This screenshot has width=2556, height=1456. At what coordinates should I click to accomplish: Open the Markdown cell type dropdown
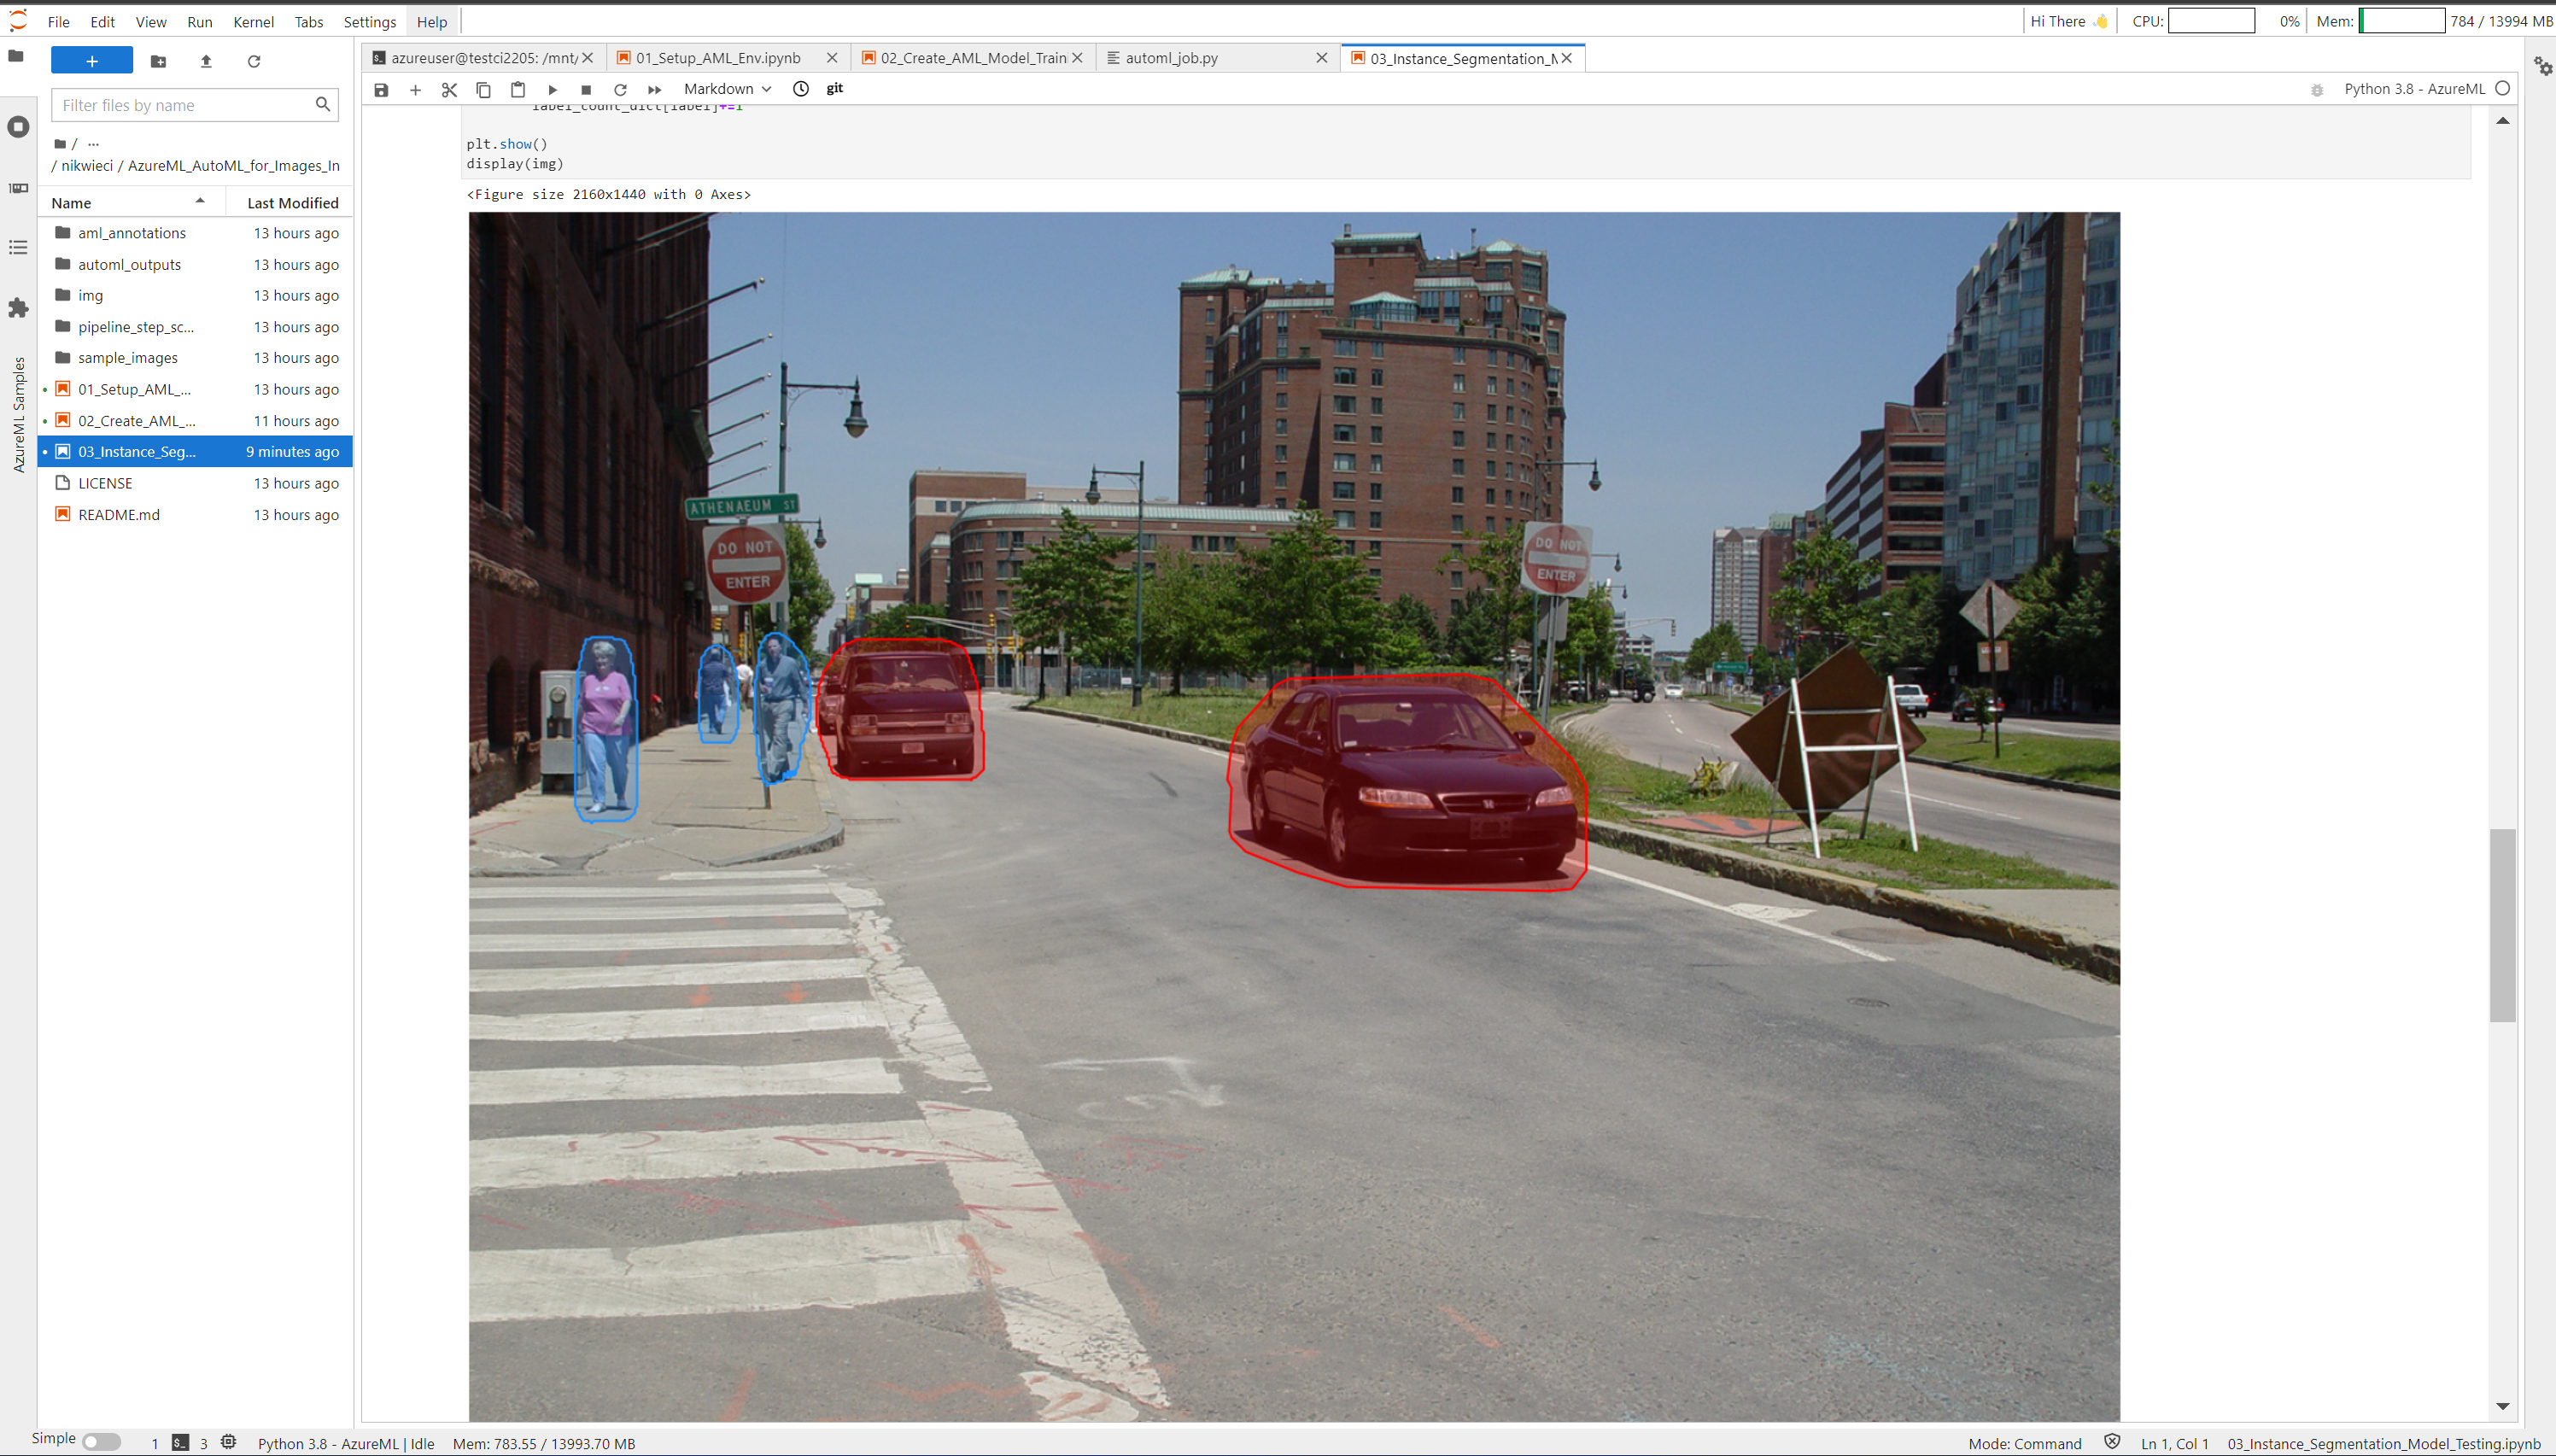click(727, 89)
